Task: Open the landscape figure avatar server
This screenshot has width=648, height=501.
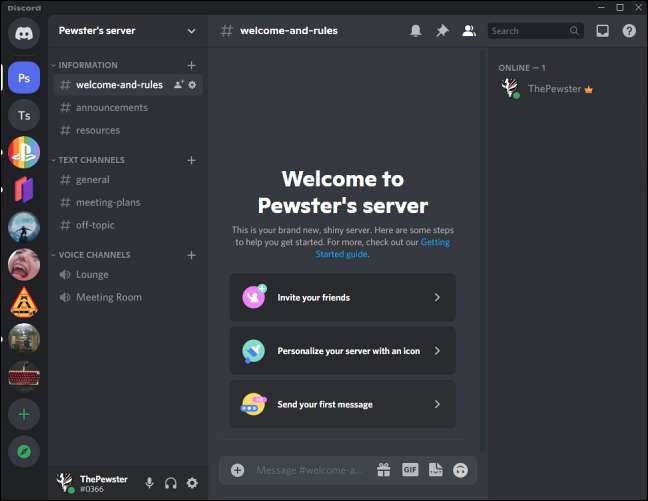Action: (24, 227)
